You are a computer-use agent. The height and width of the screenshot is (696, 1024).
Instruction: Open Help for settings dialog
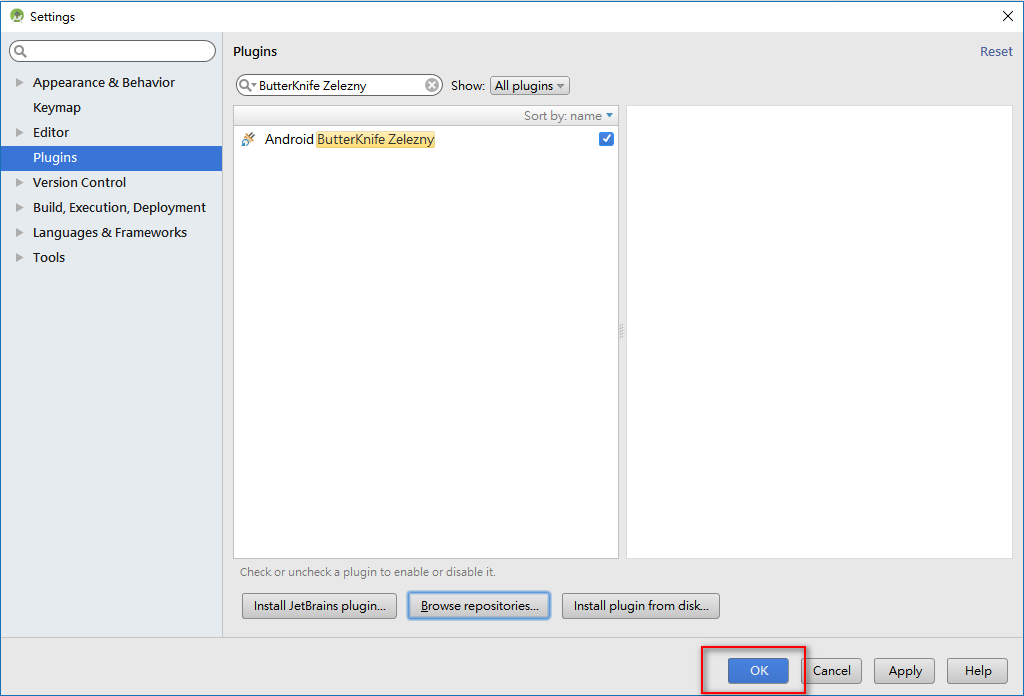coord(978,671)
